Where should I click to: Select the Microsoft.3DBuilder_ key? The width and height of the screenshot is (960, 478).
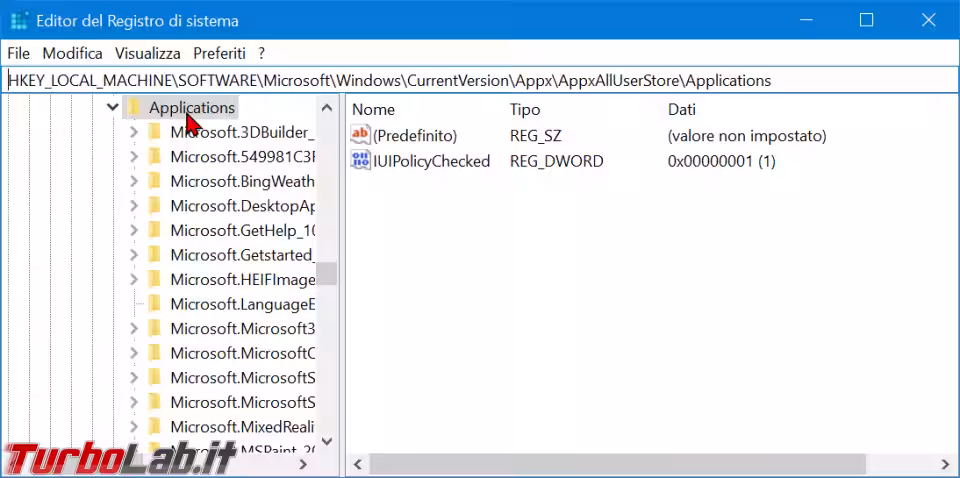click(242, 132)
